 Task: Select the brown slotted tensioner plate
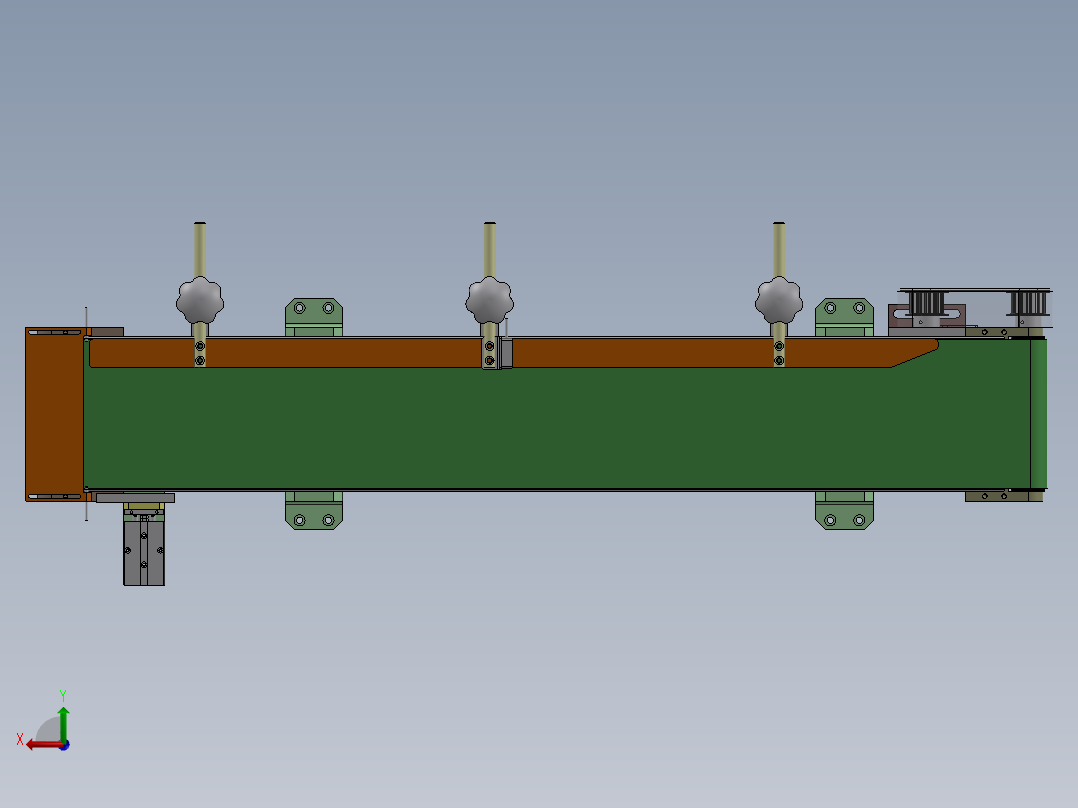tap(927, 317)
